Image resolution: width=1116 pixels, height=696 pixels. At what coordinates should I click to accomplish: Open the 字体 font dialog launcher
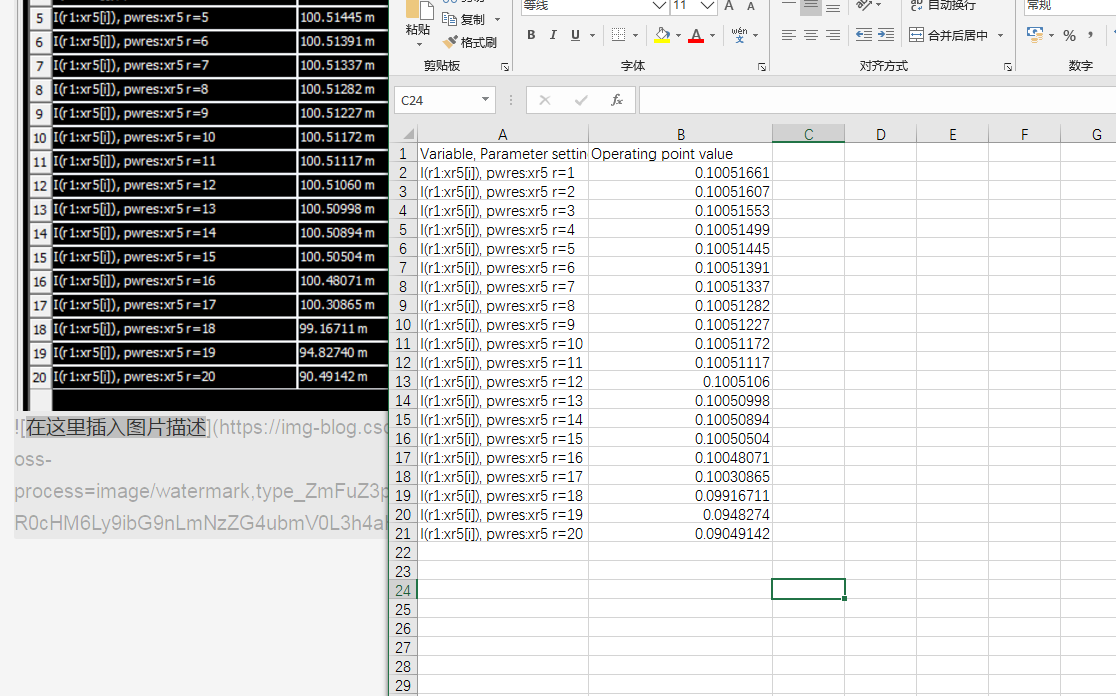761,64
